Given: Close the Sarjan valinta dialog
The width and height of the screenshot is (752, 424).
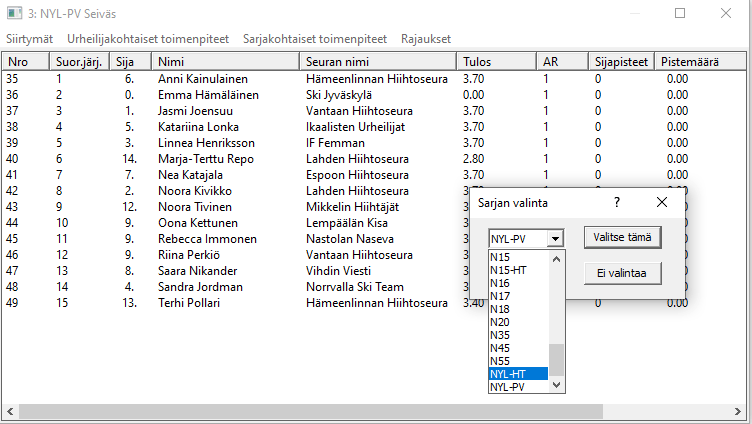Looking at the screenshot, I should [x=661, y=202].
